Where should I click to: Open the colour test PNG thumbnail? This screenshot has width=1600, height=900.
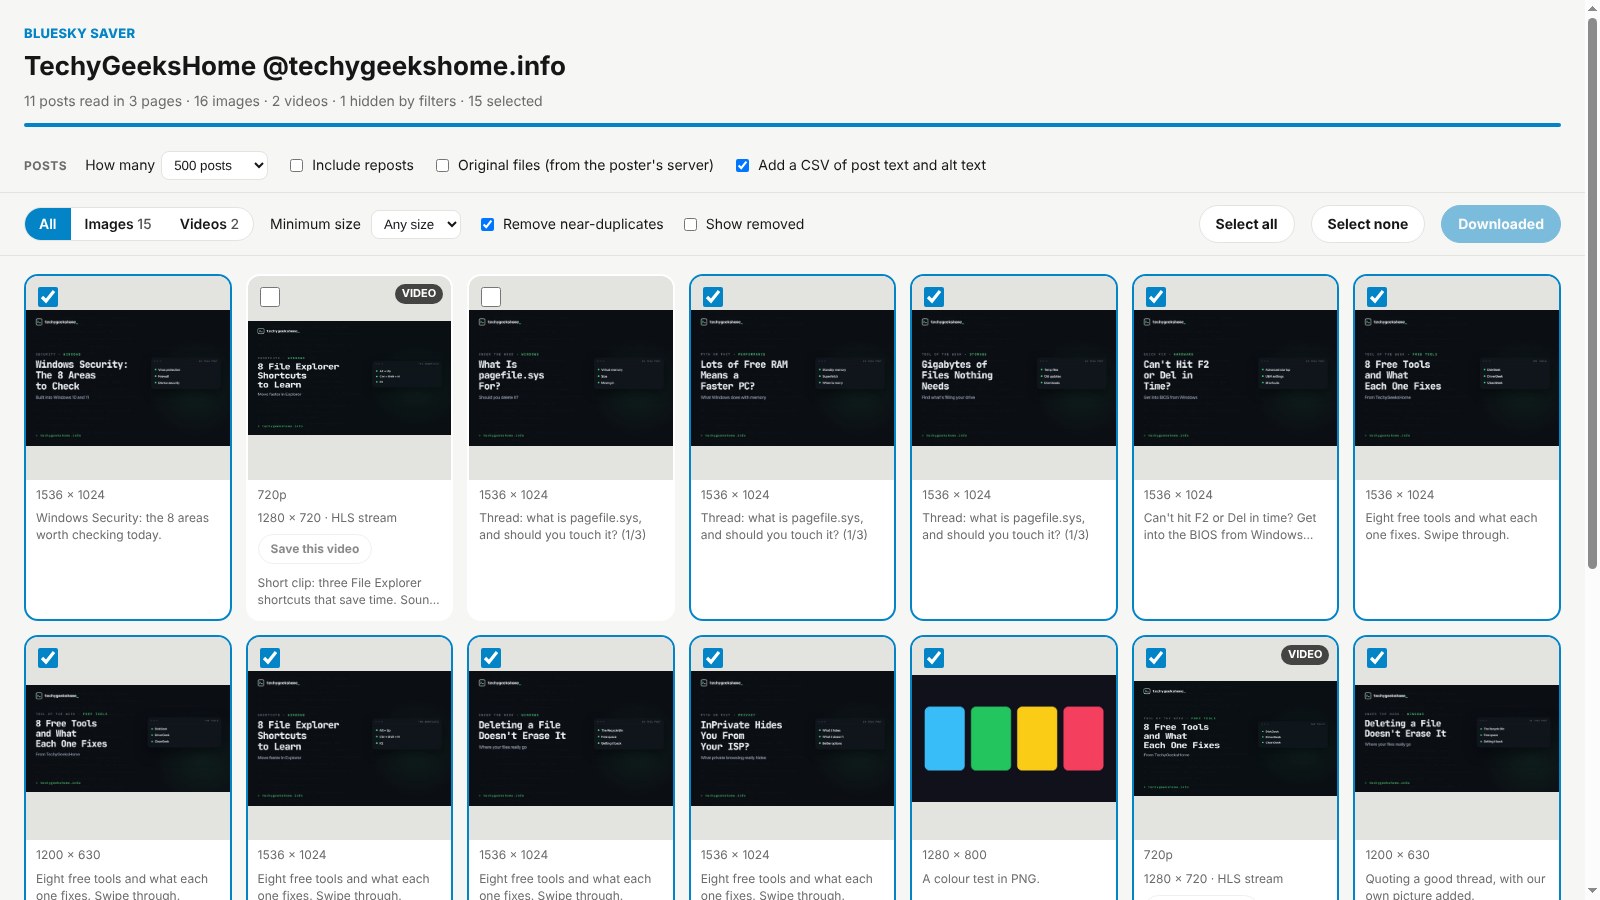1014,738
